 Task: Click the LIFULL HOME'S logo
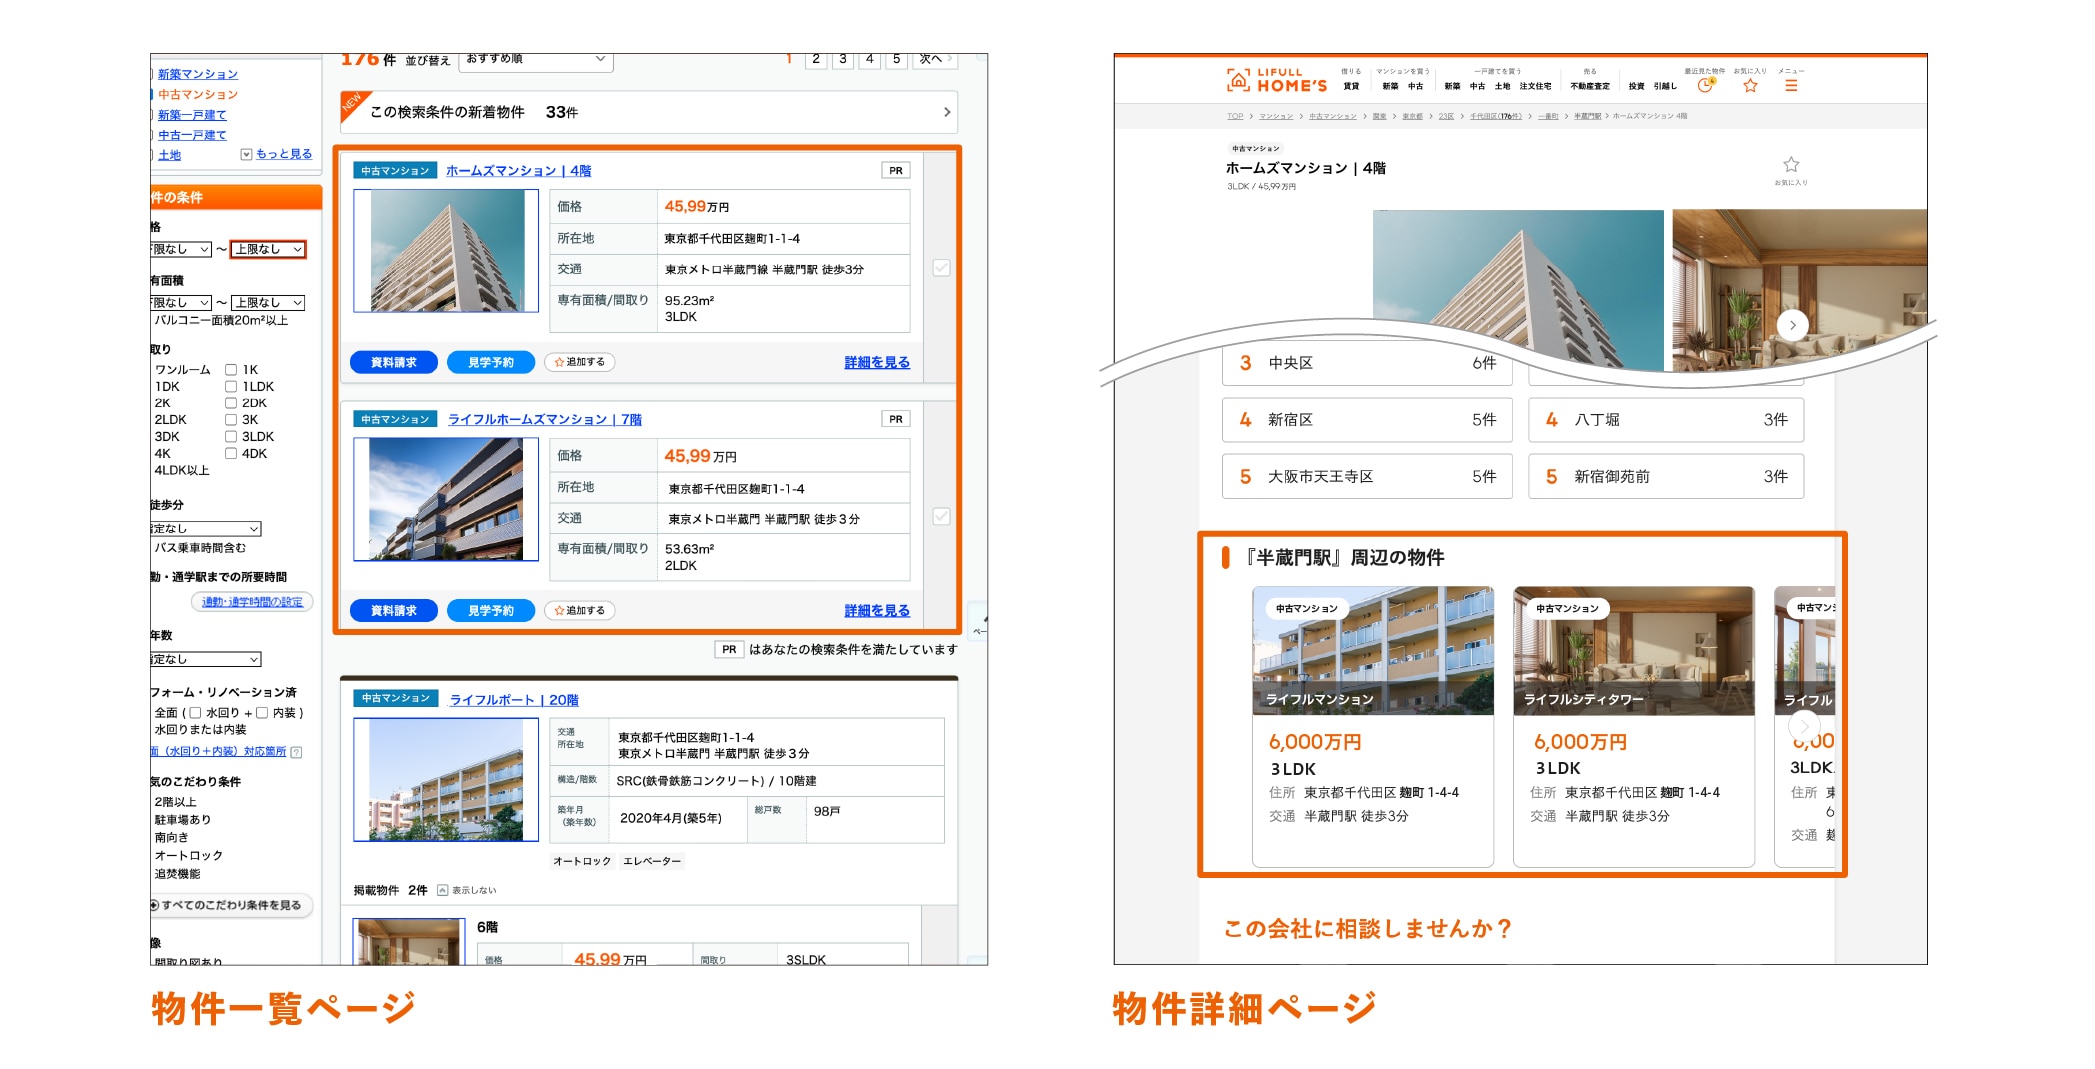pyautogui.click(x=1277, y=80)
